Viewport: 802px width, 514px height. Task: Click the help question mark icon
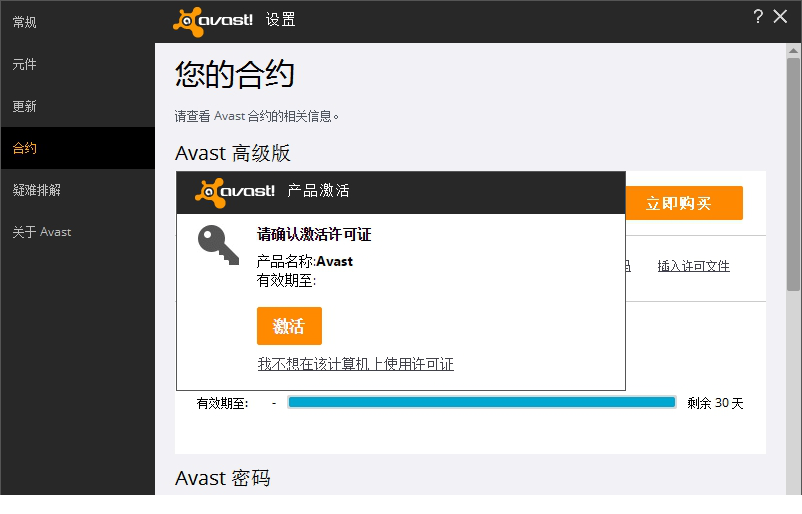[x=758, y=17]
